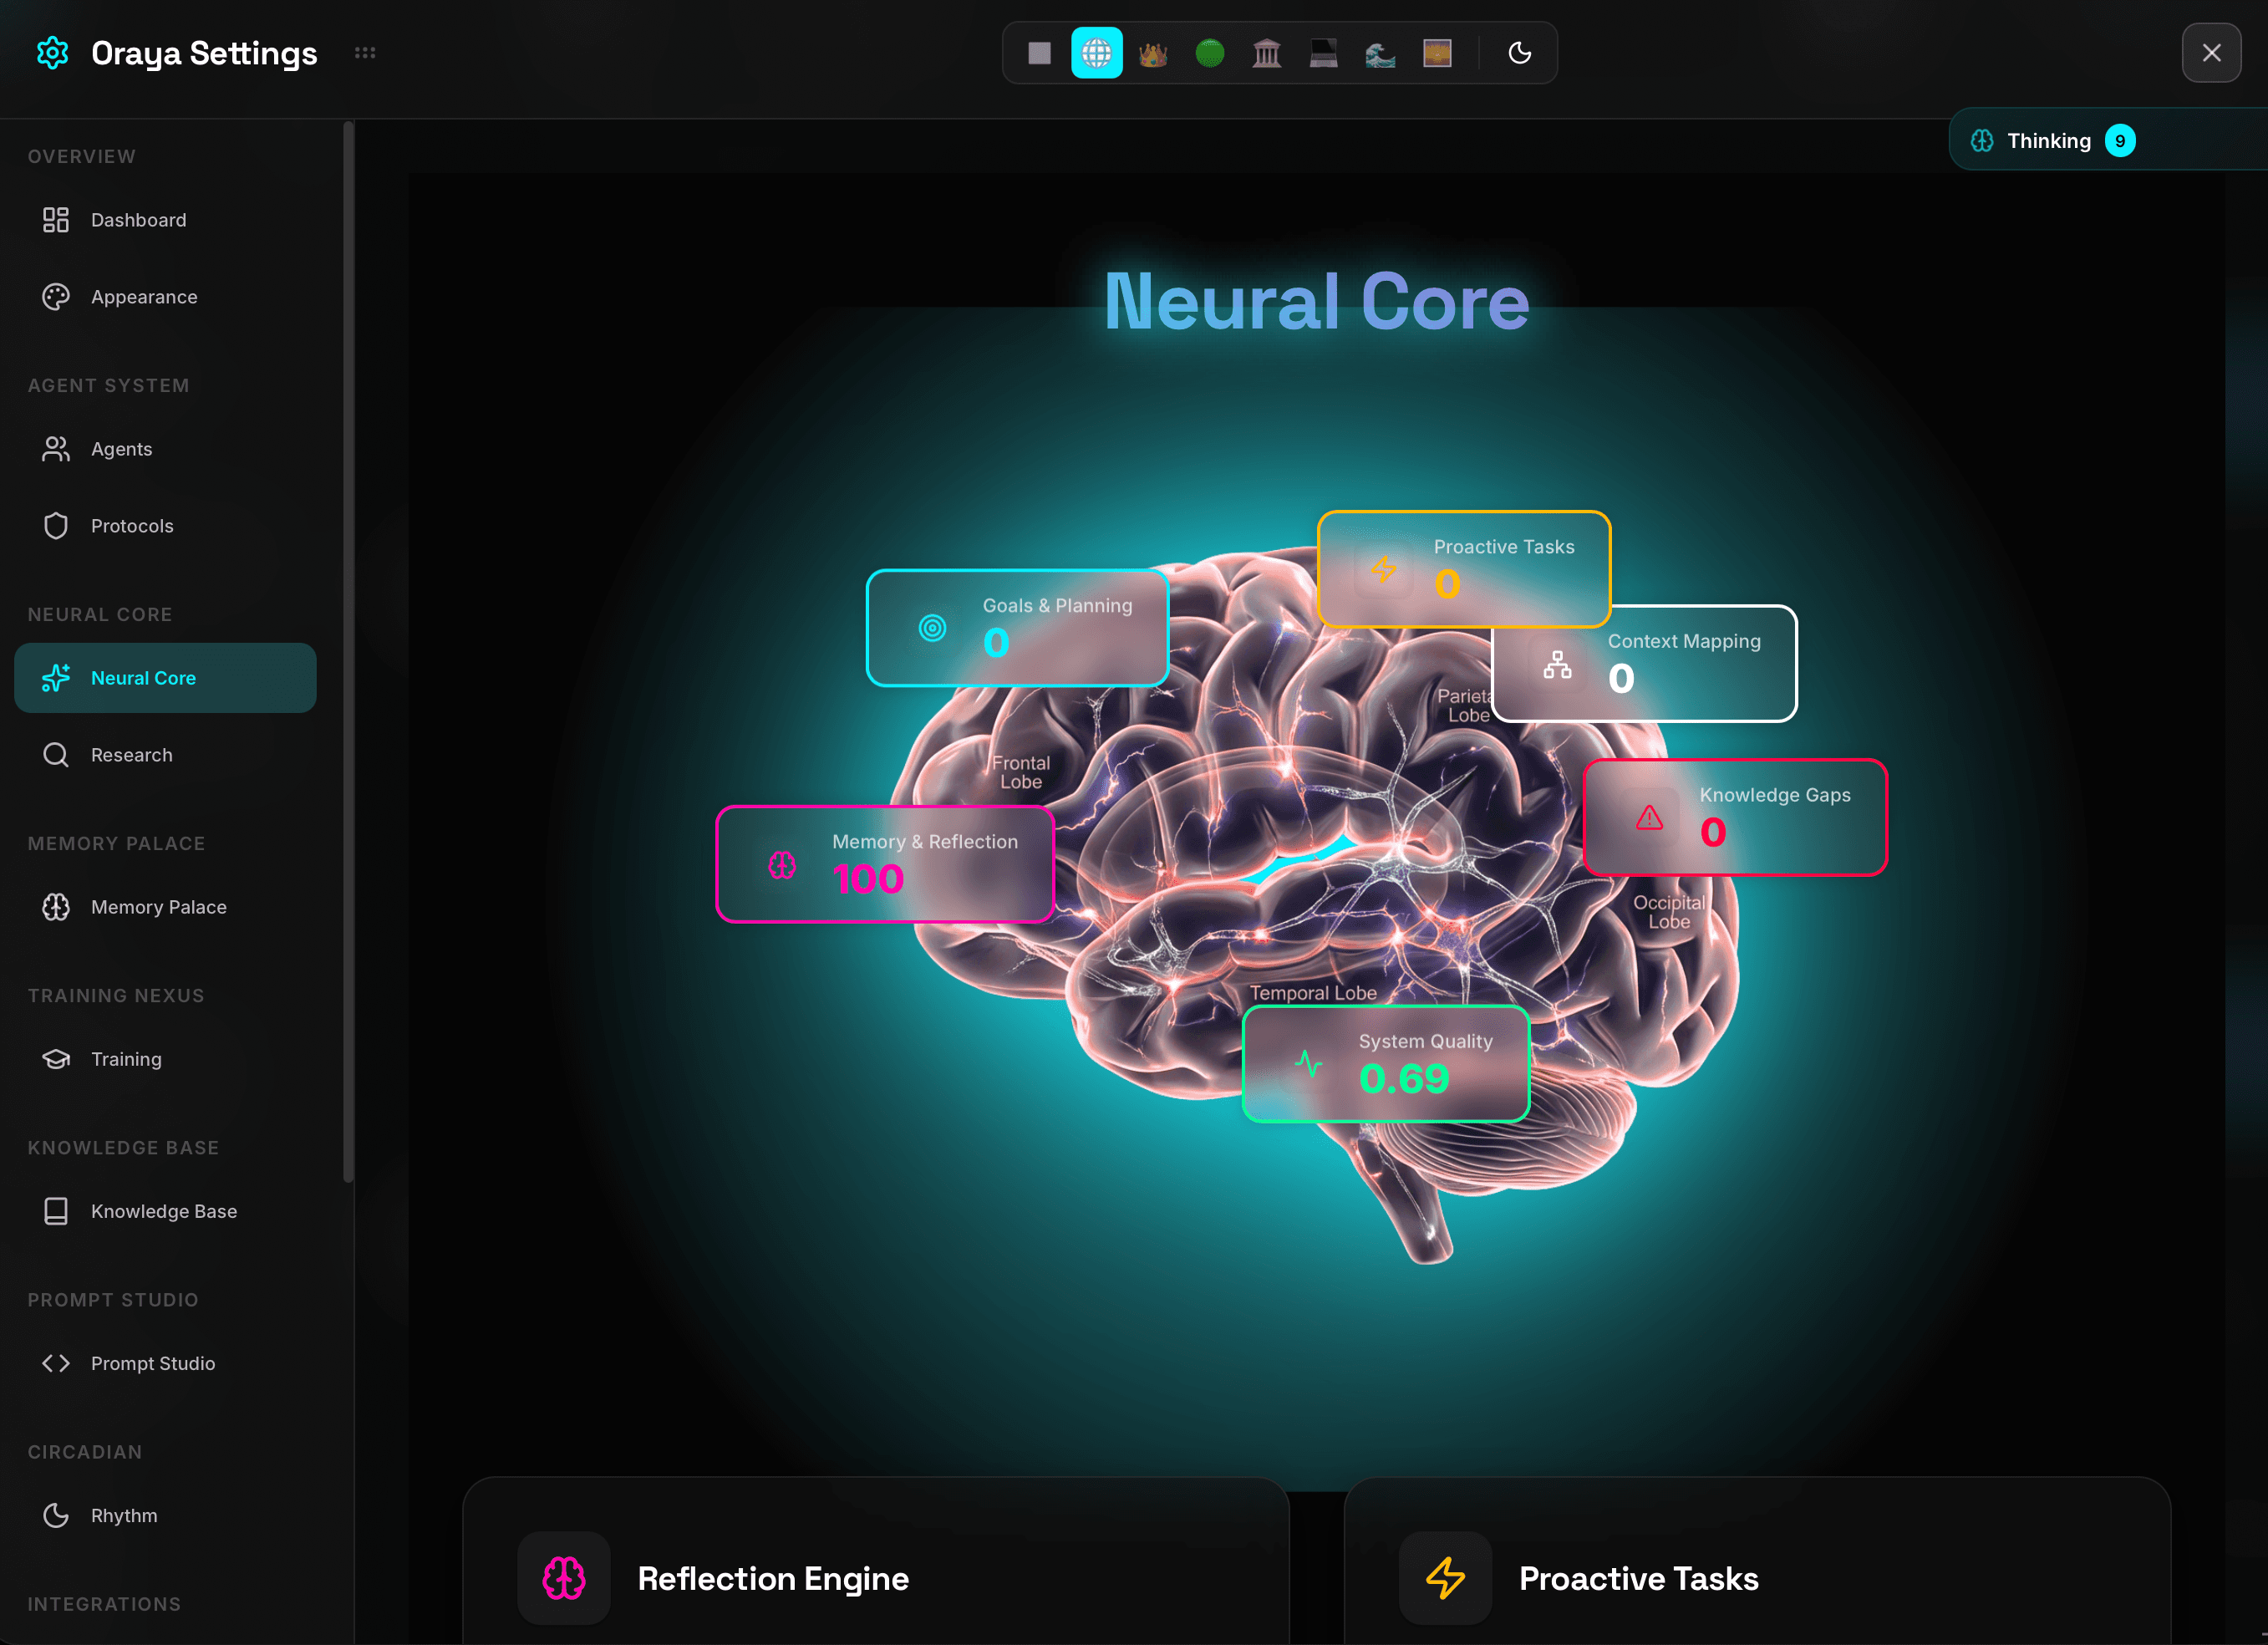2268x1645 pixels.
Task: Toggle dark mode with the moon icon
Action: [1519, 53]
